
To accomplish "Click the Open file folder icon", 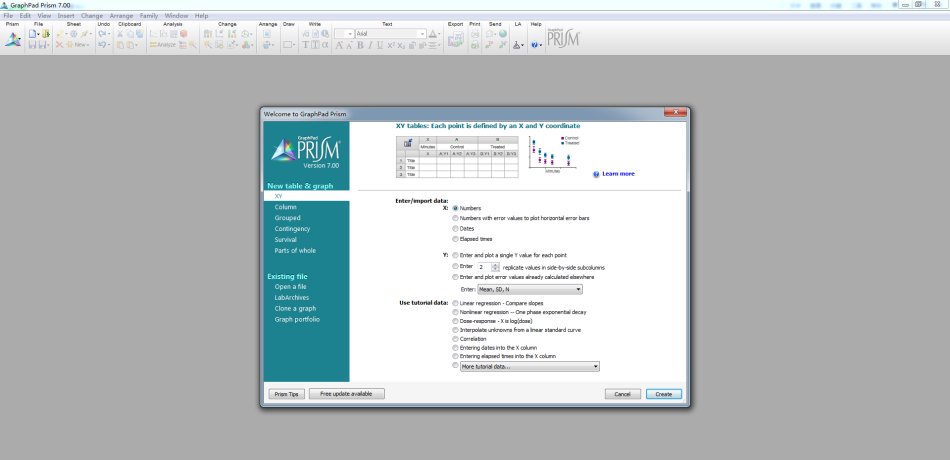I will pos(46,34).
